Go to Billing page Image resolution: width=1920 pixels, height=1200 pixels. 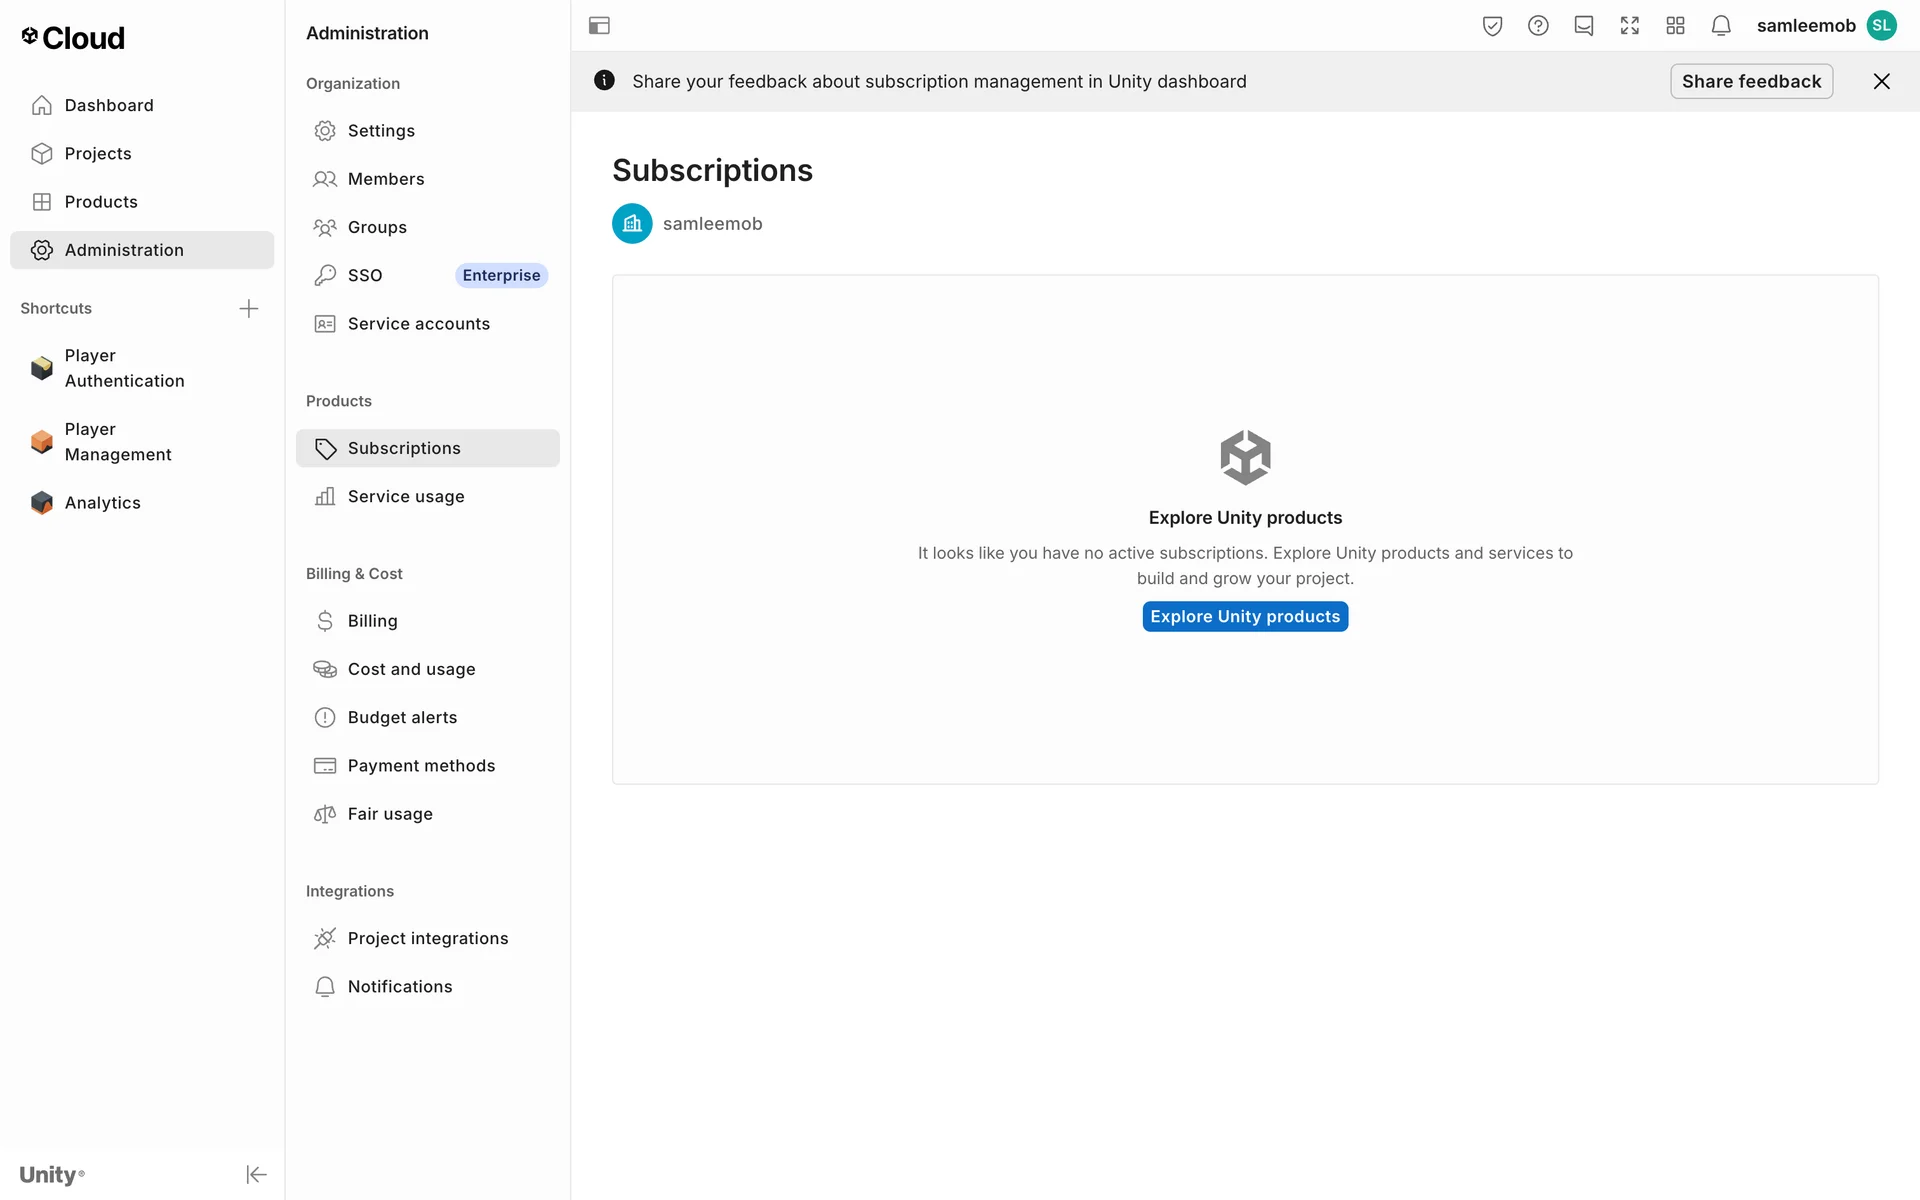(x=372, y=621)
